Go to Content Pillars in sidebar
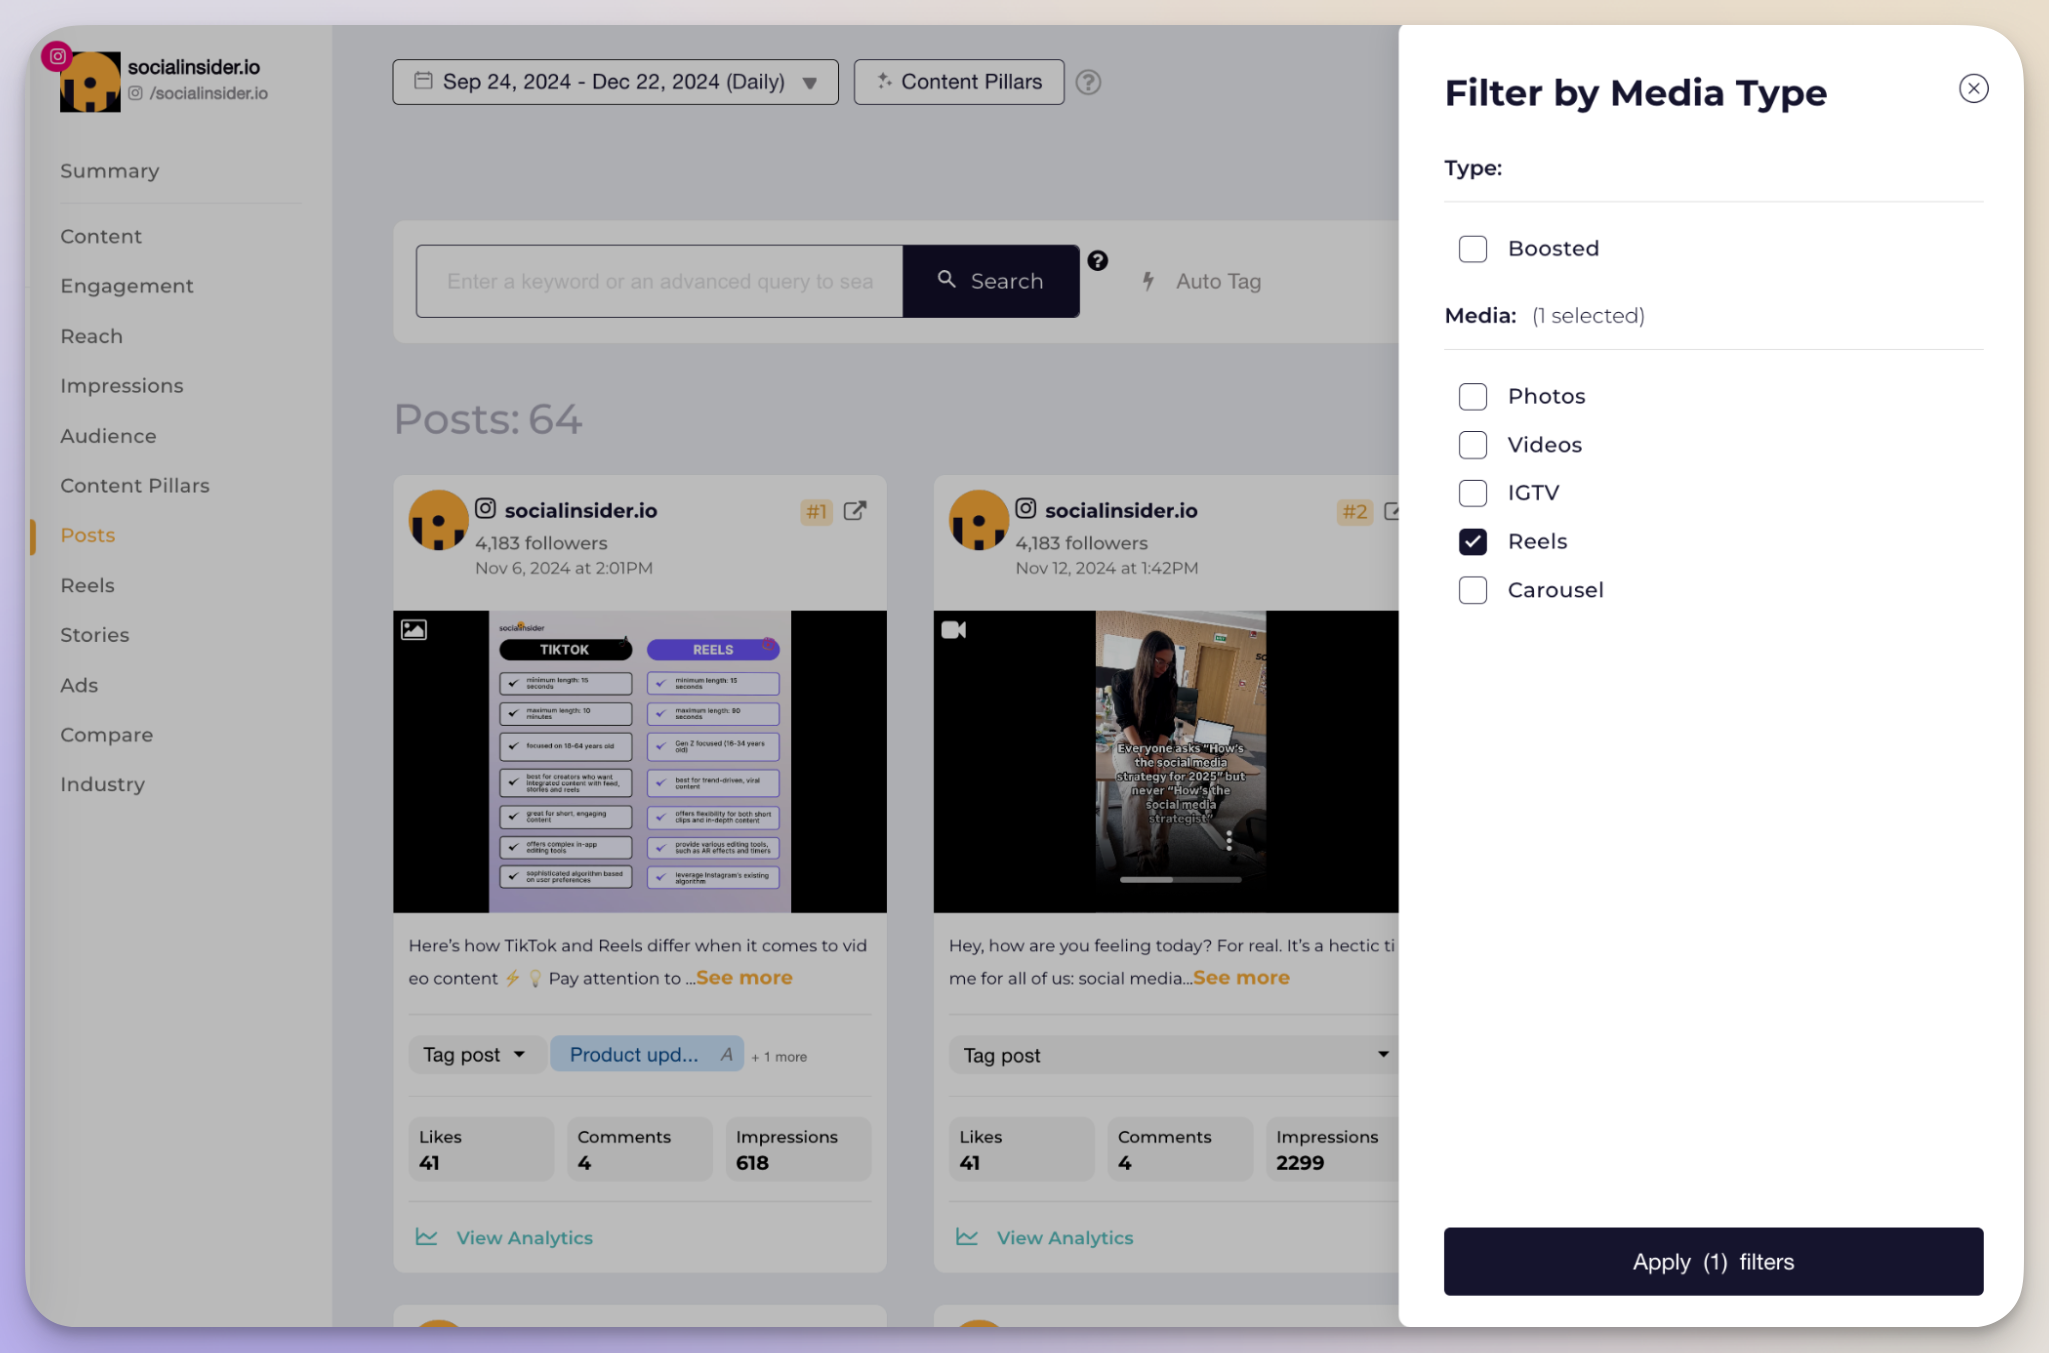Viewport: 2049px width, 1353px height. click(x=134, y=486)
